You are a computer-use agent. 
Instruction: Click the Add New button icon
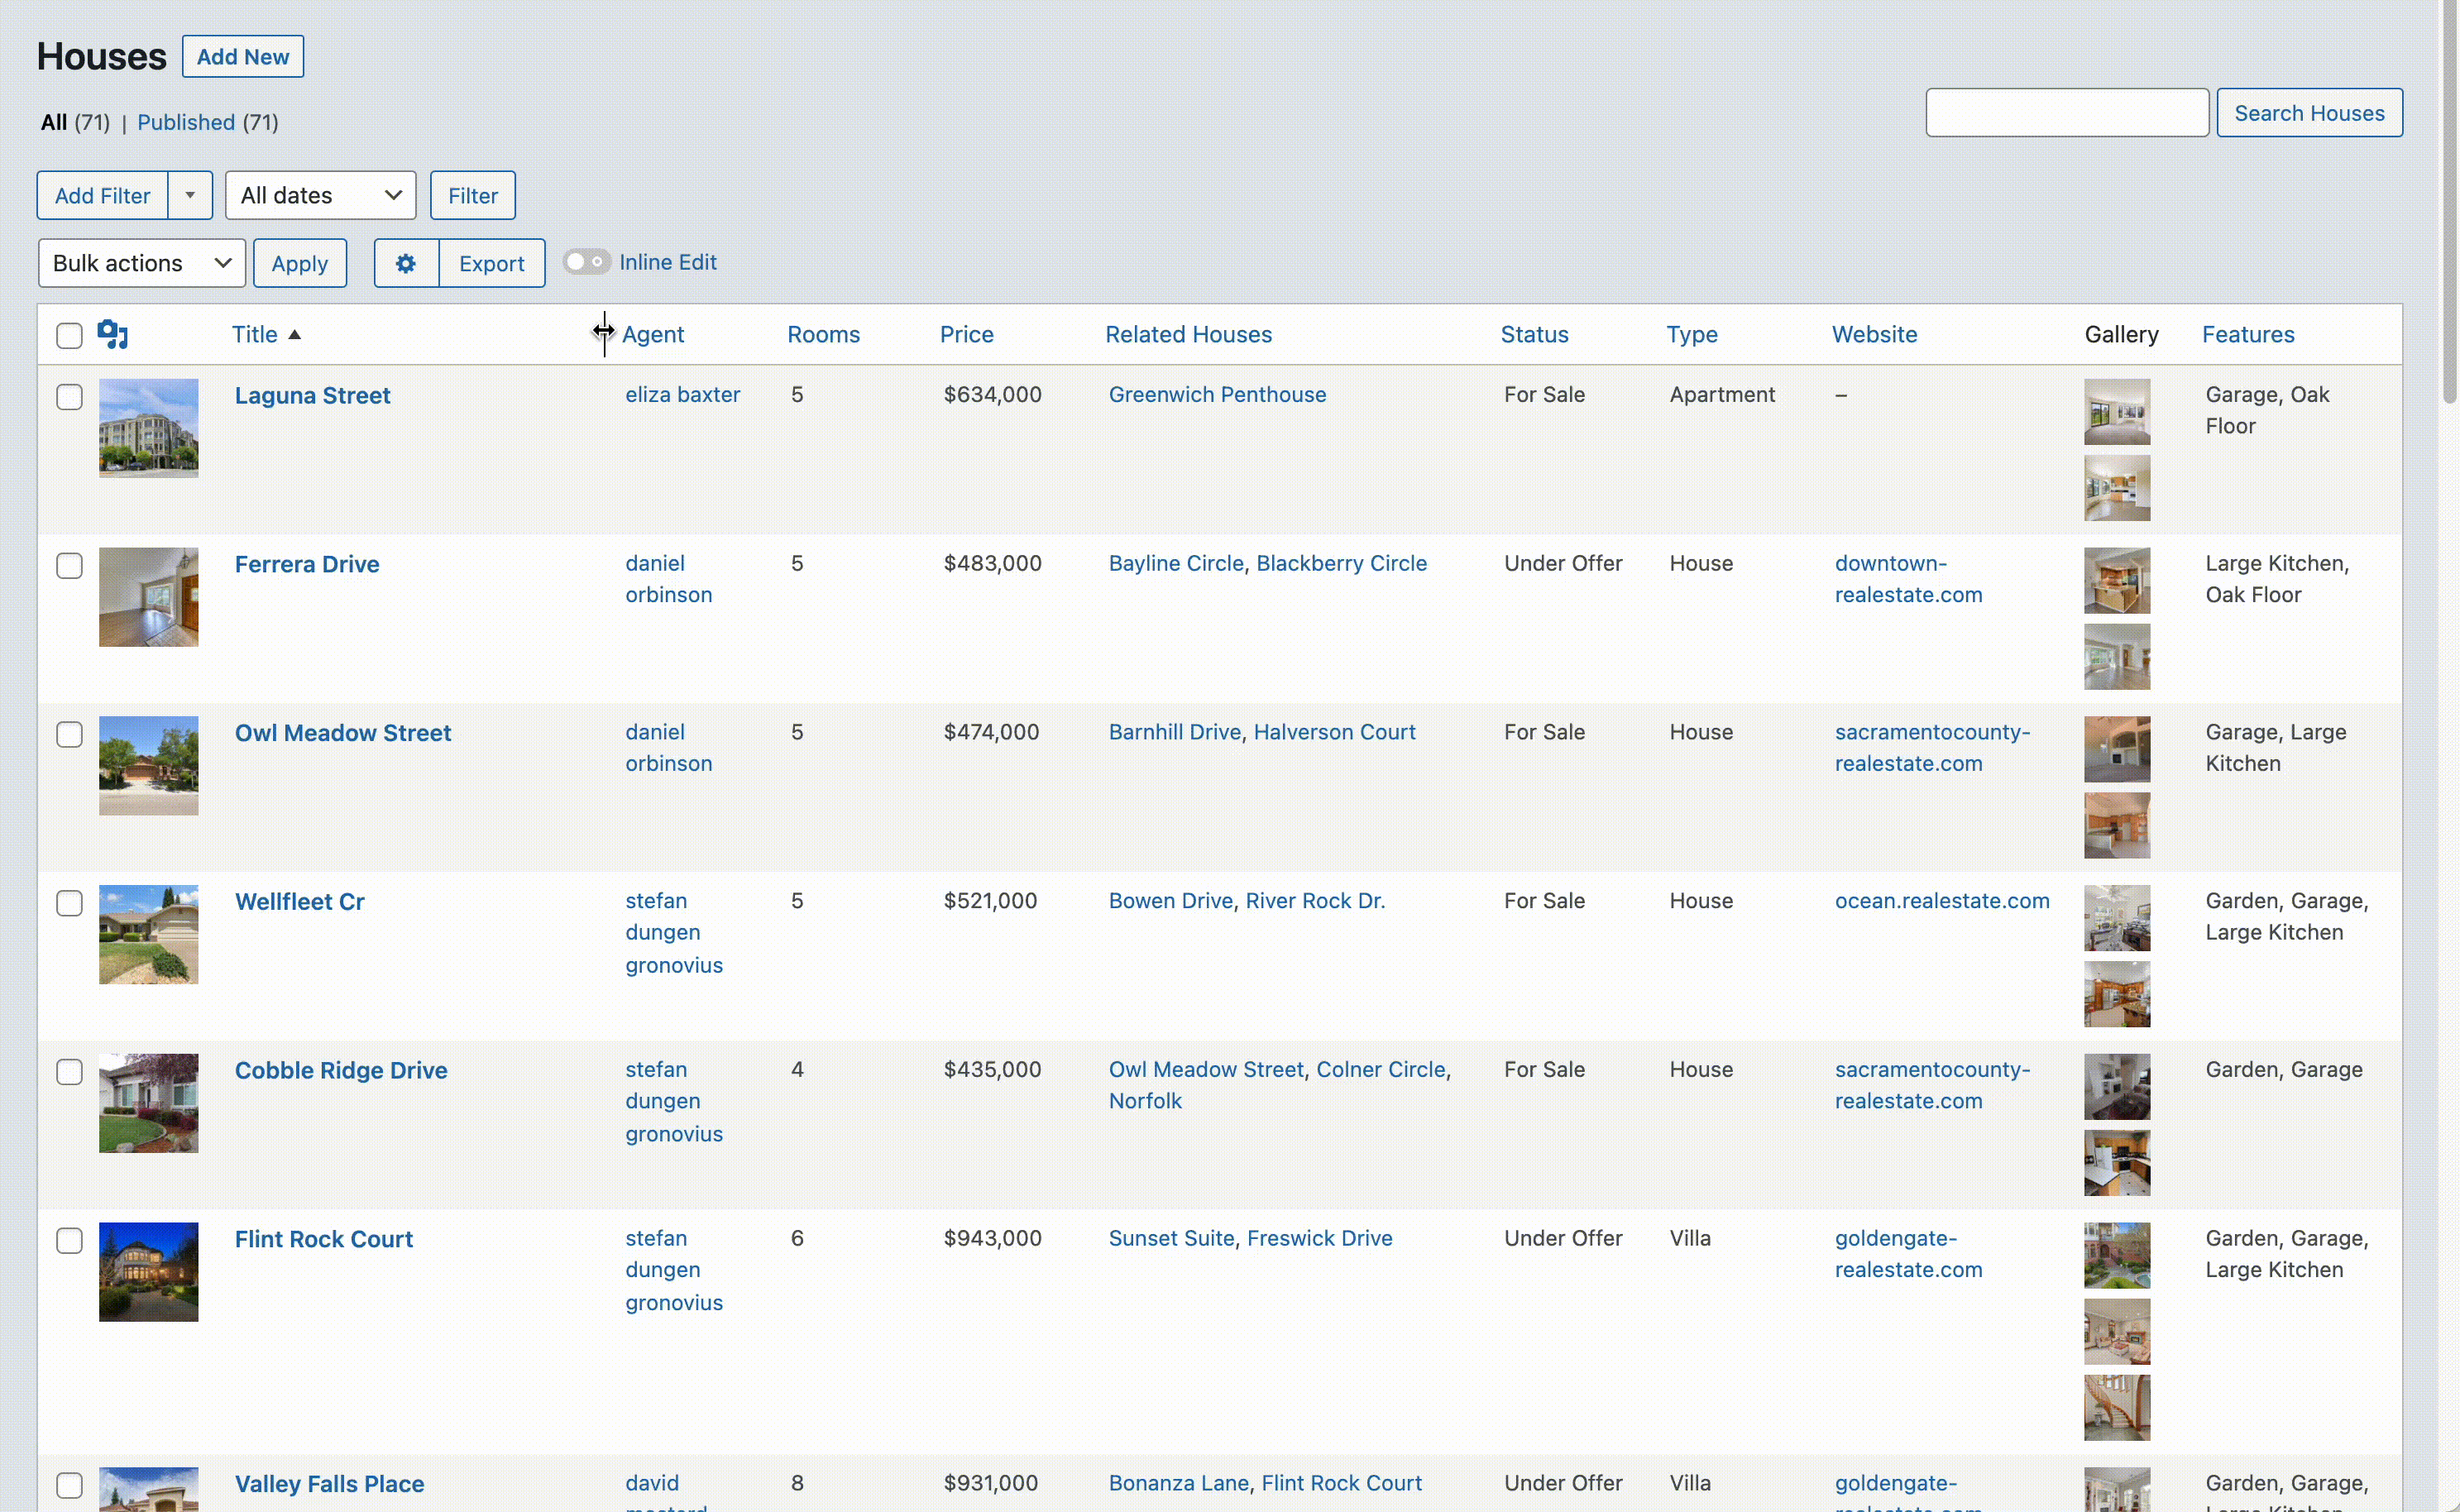[x=241, y=55]
